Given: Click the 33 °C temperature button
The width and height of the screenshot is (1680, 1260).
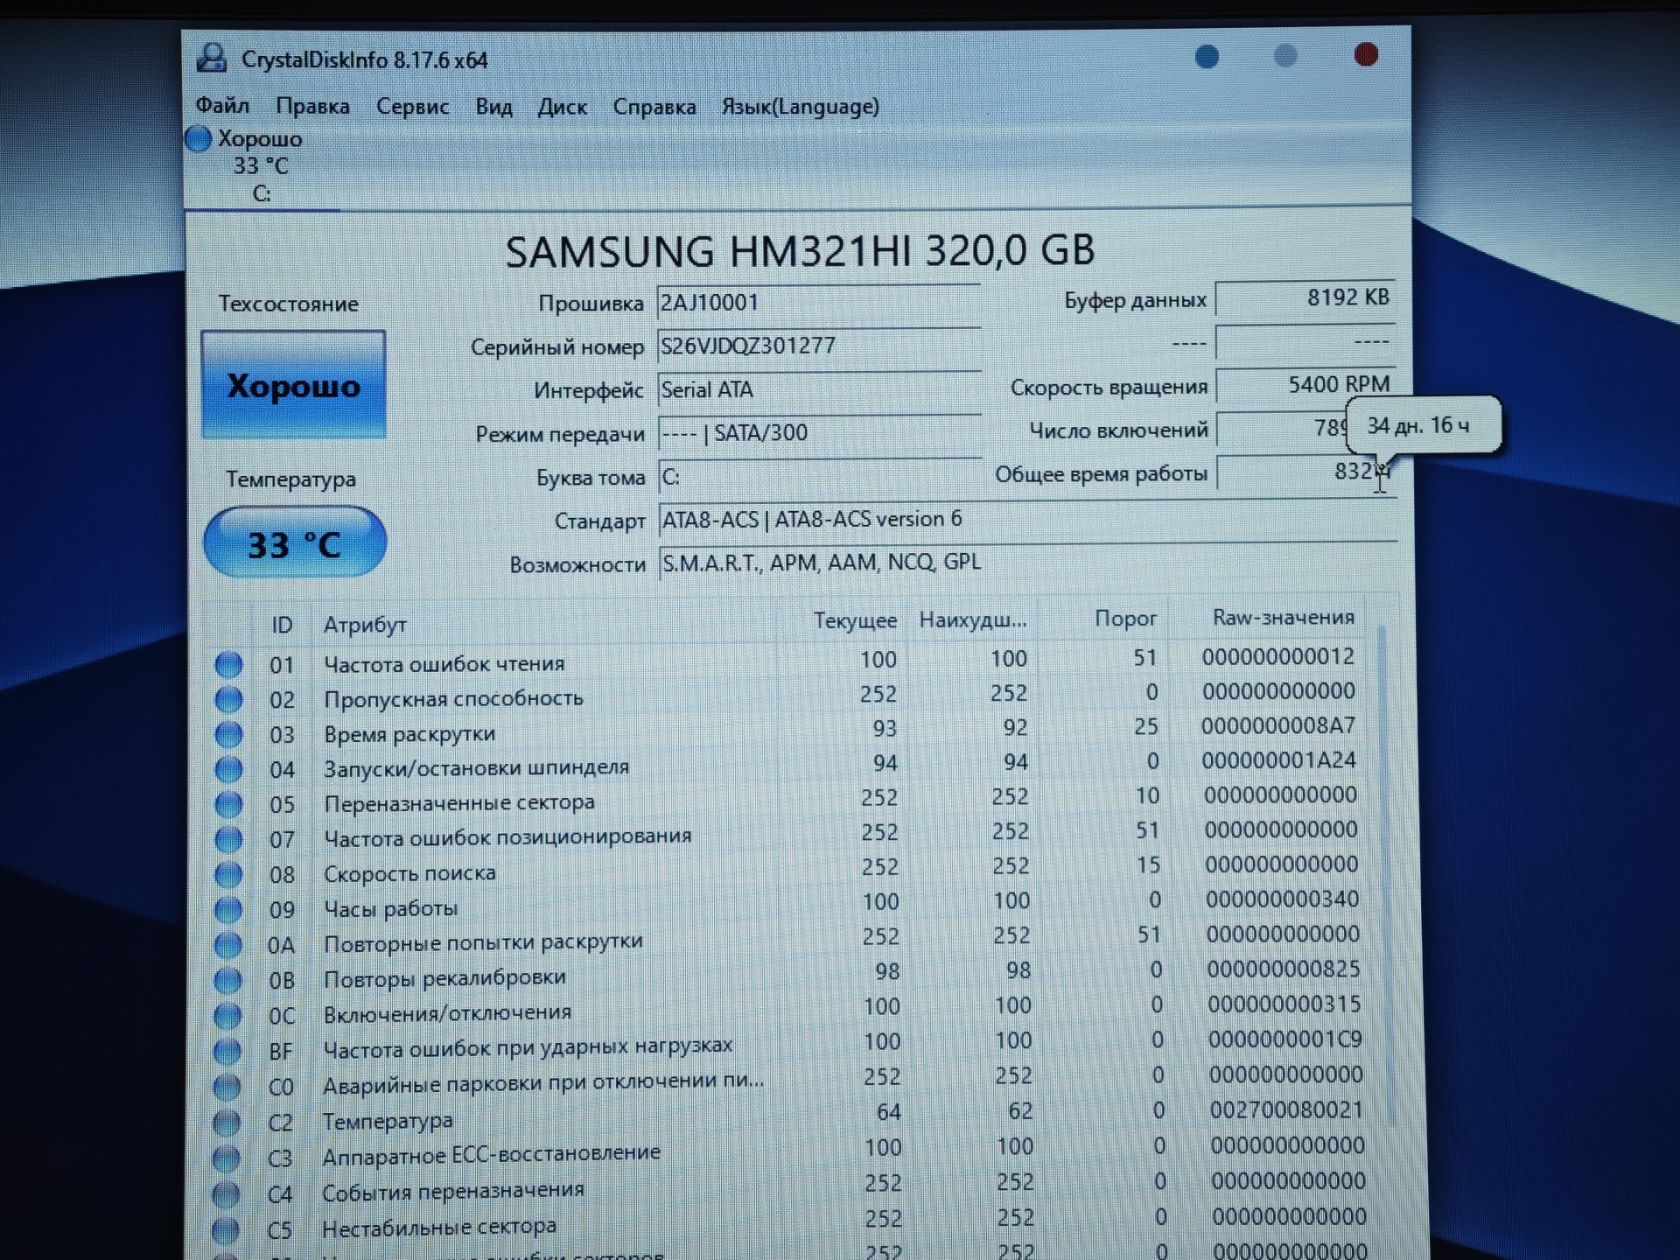Looking at the screenshot, I should (294, 543).
